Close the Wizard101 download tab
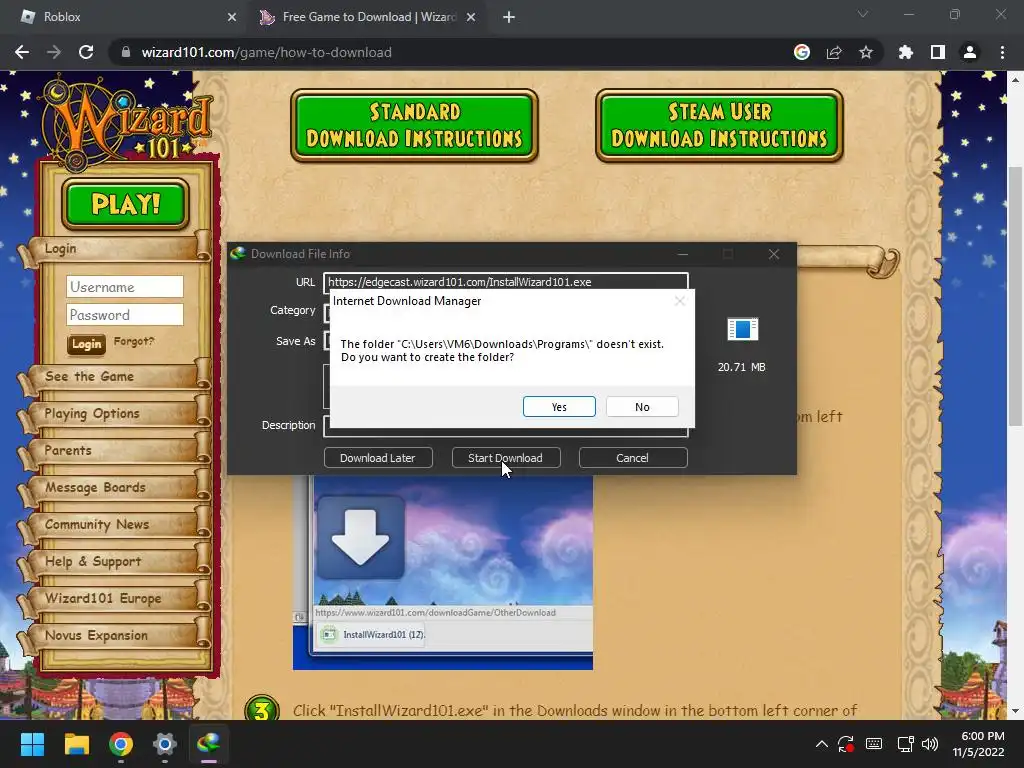This screenshot has height=768, width=1024. click(471, 17)
